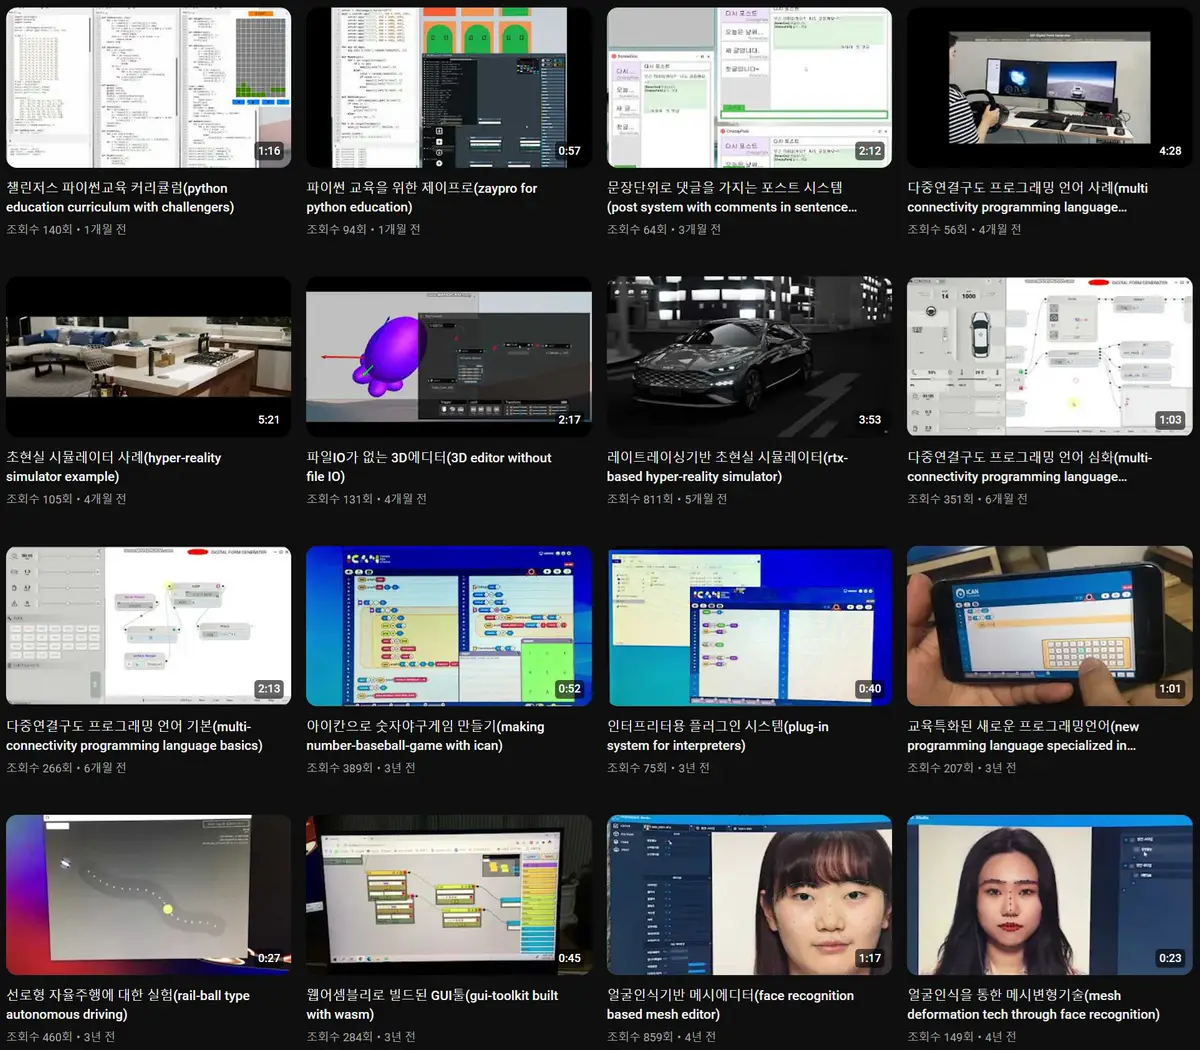Open mesh deformation through face recognition title
Image resolution: width=1200 pixels, height=1050 pixels.
pyautogui.click(x=1033, y=1005)
